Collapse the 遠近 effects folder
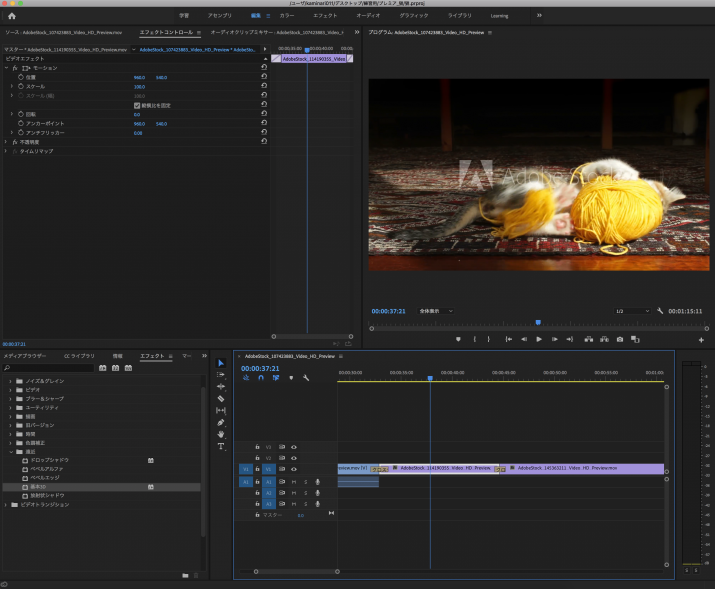Screen dimensions: 715x589 [11, 451]
